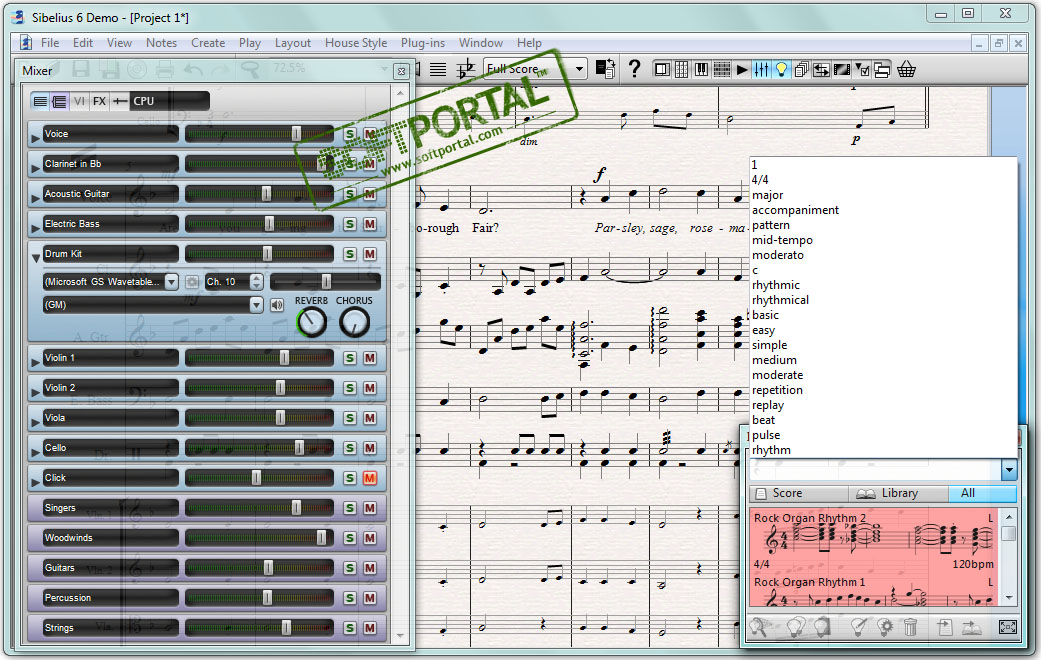Open the Plug-ins menu
1041x660 pixels.
point(423,42)
